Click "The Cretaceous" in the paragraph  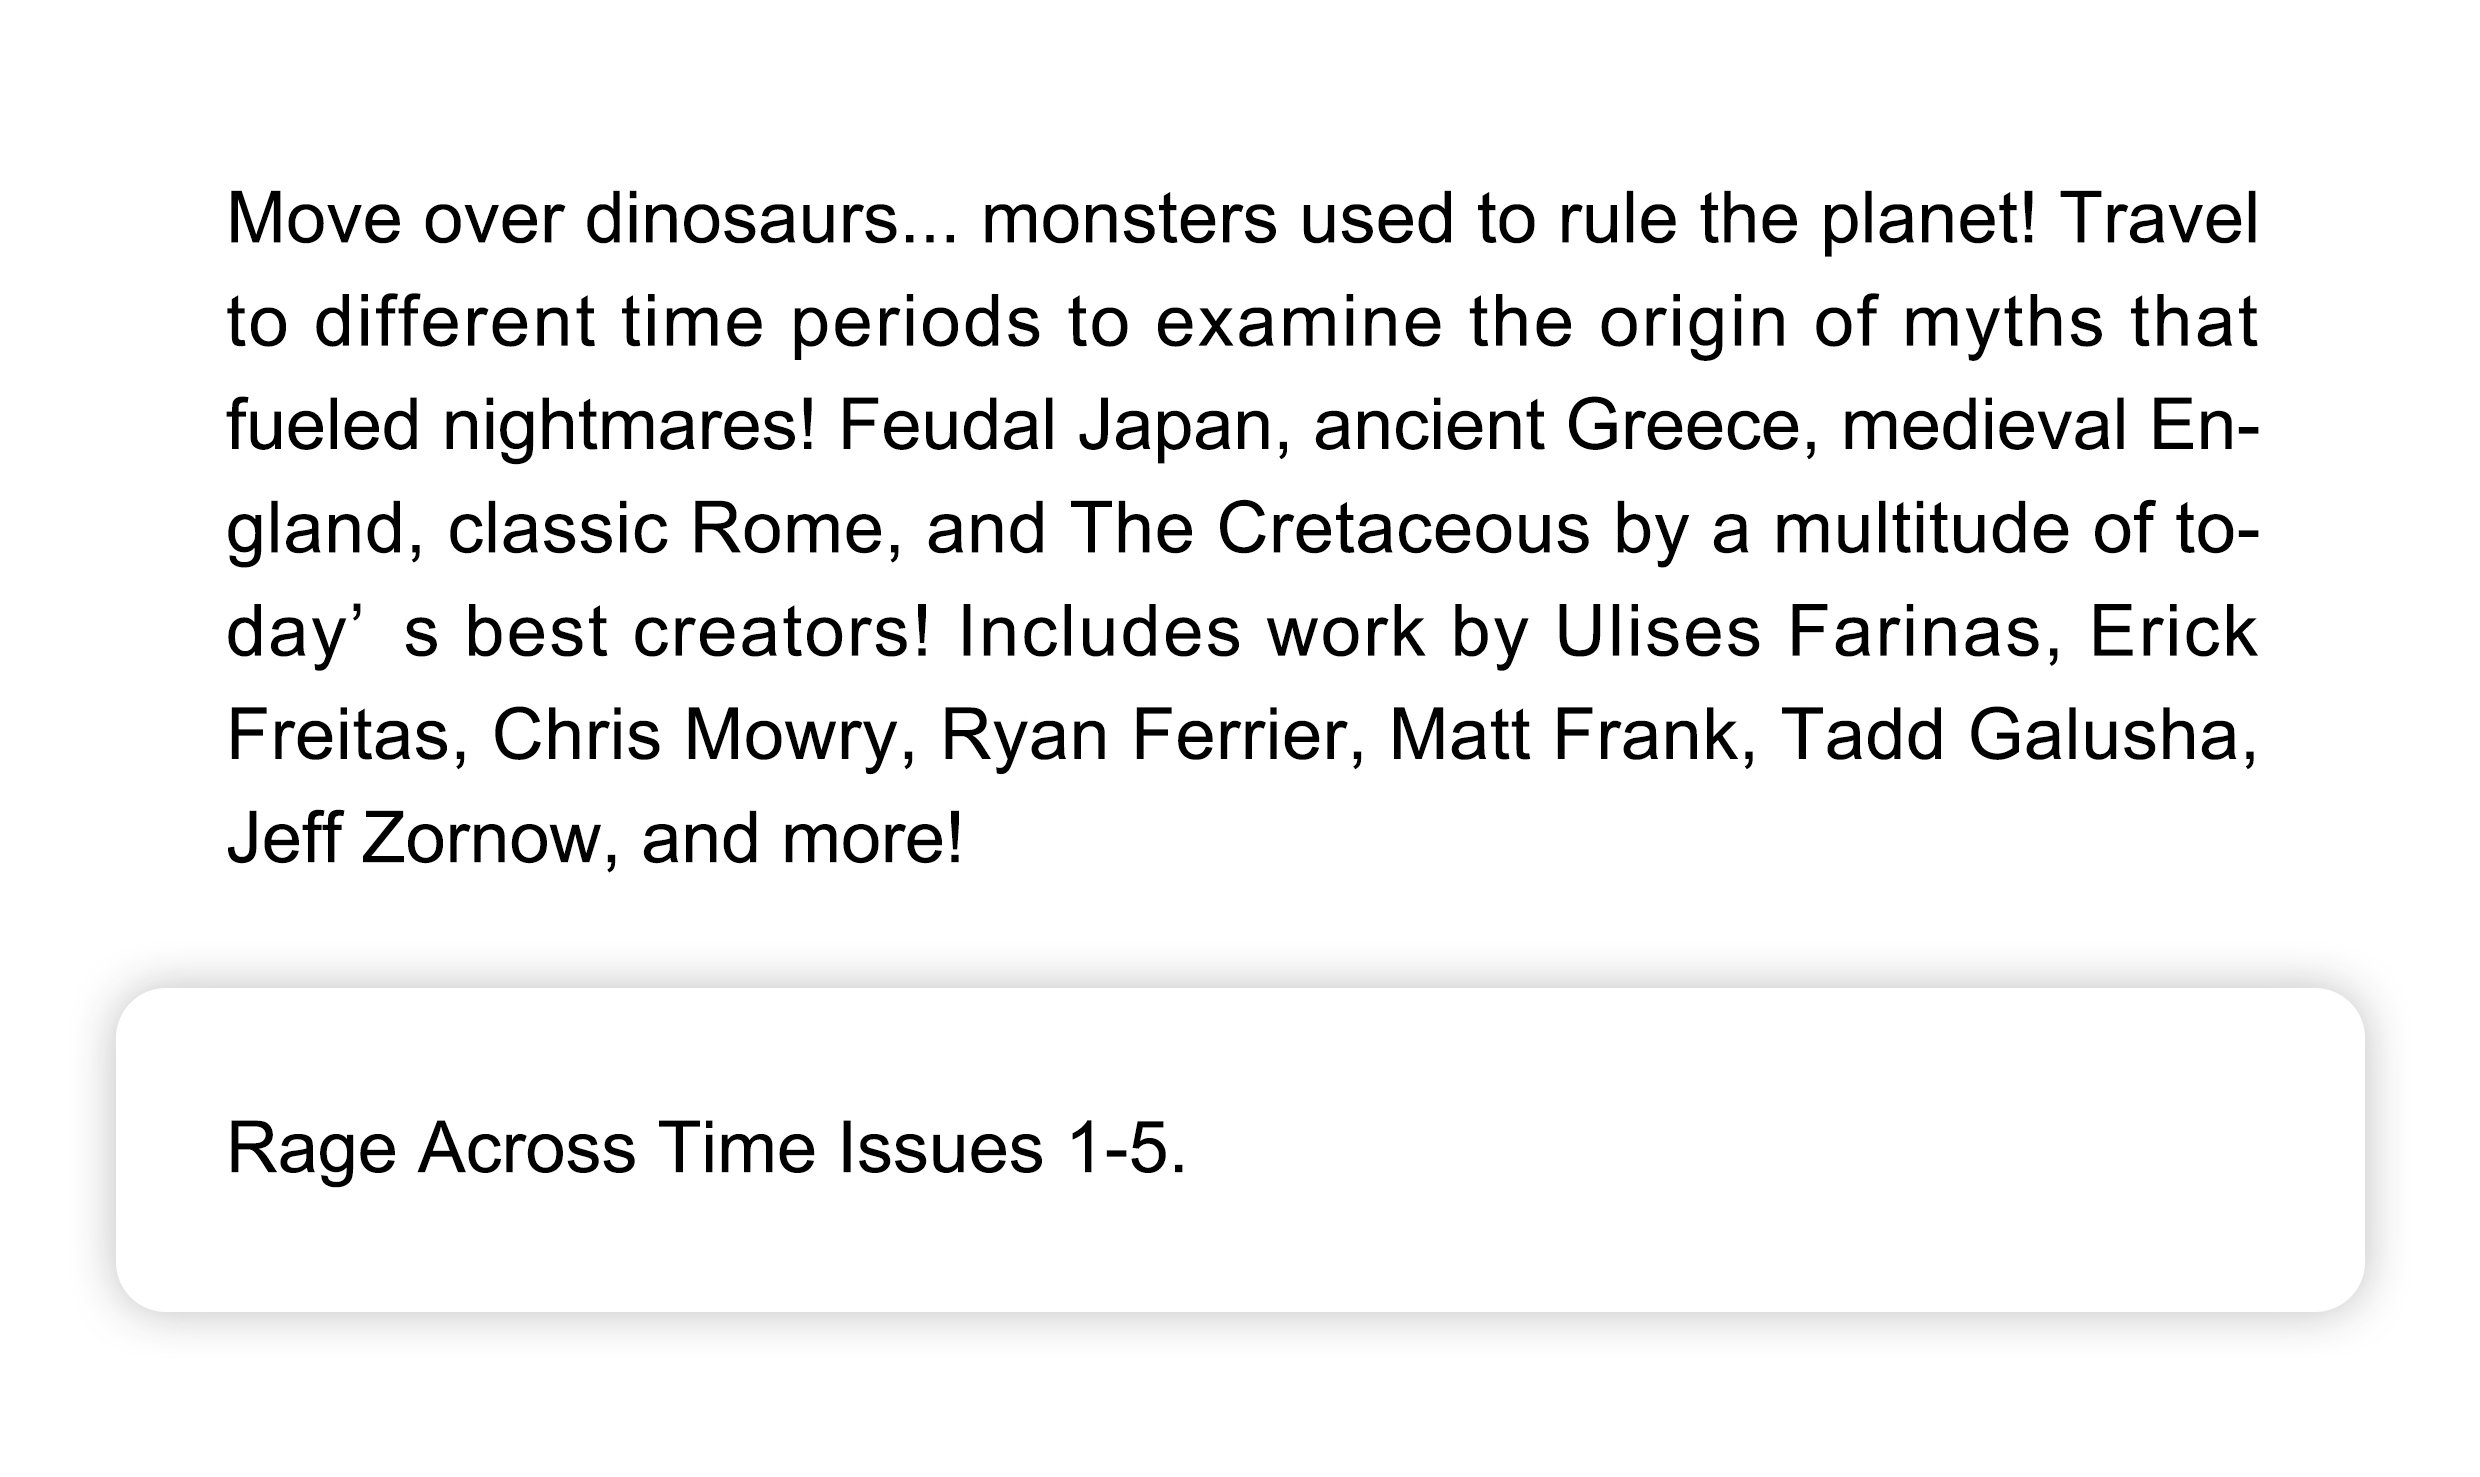click(x=1329, y=529)
